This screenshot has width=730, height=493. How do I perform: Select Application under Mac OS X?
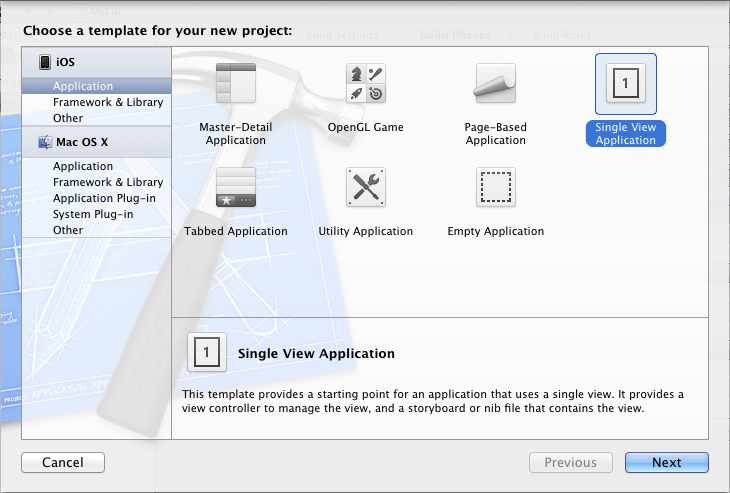click(96, 166)
